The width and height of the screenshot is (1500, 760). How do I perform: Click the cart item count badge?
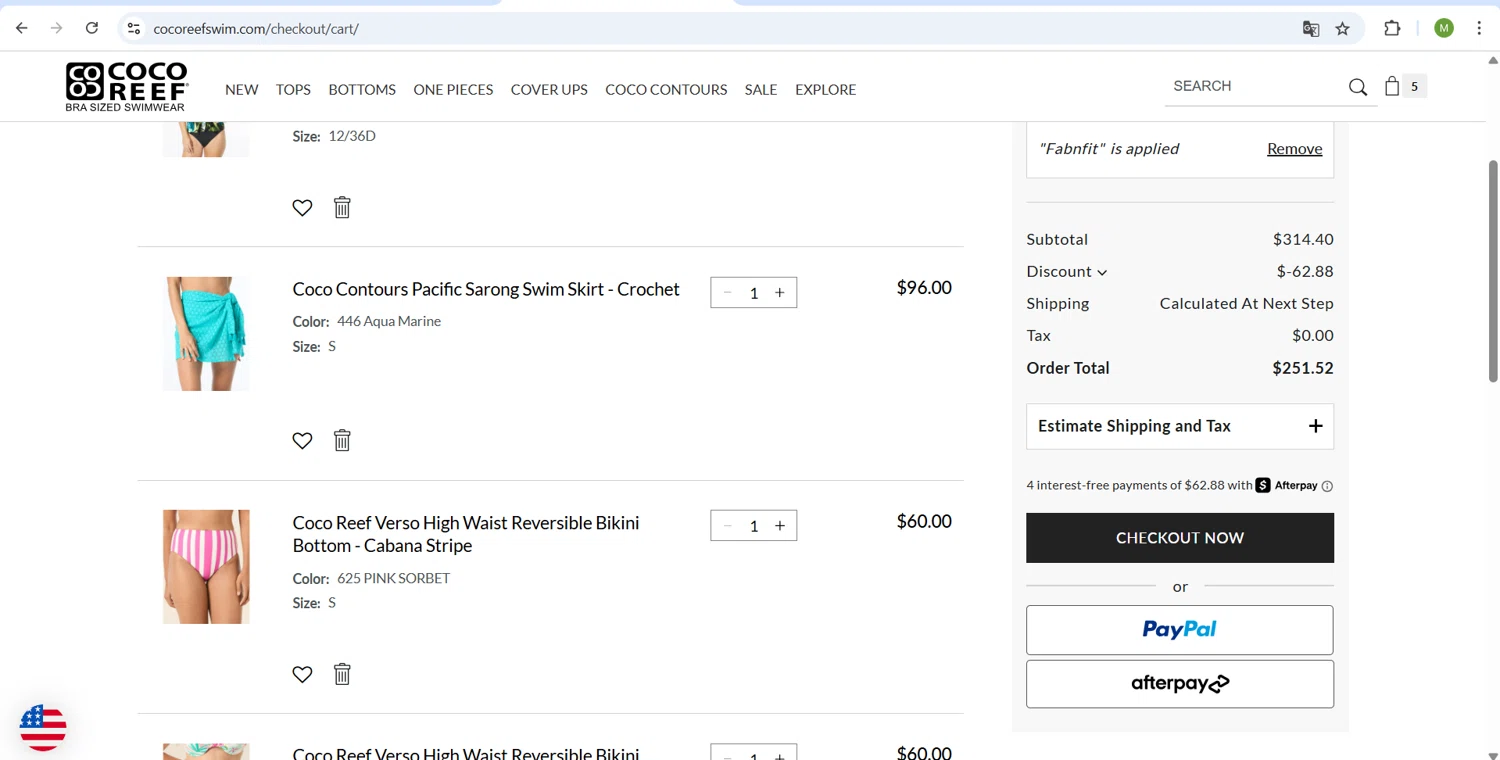pyautogui.click(x=1414, y=86)
